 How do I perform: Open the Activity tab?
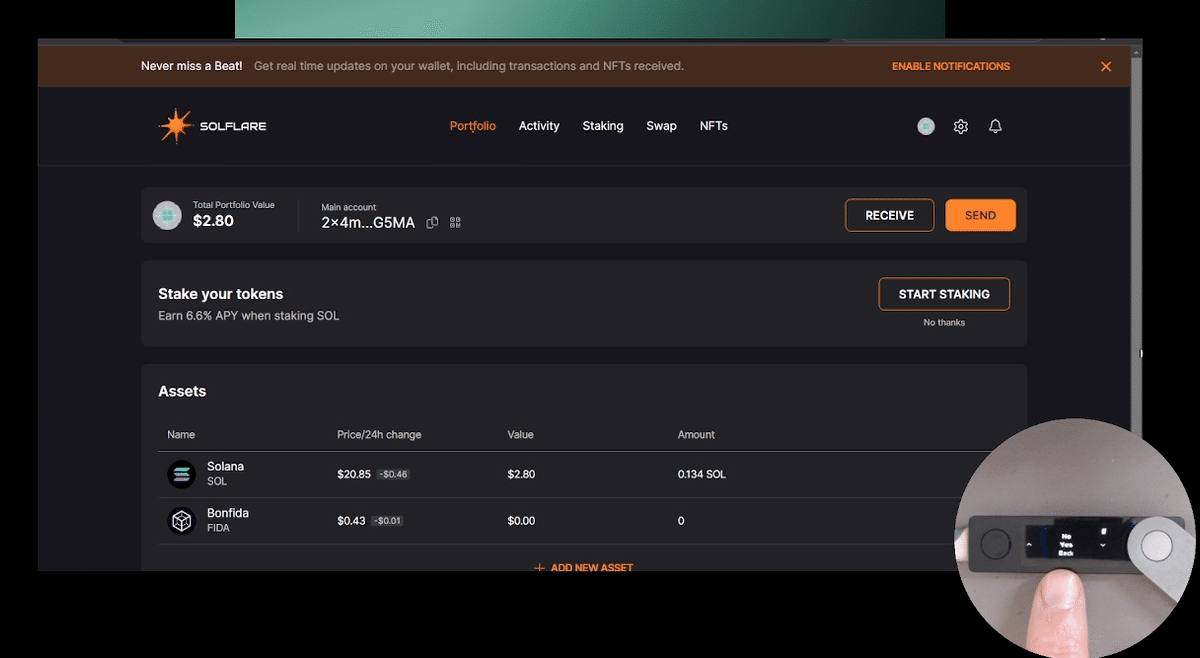pyautogui.click(x=539, y=126)
